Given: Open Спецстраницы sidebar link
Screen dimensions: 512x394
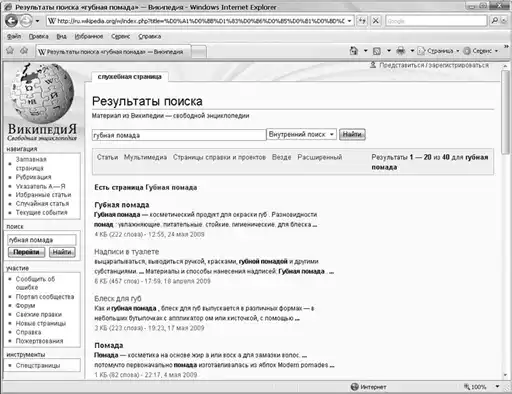Looking at the screenshot, I should (x=38, y=365).
